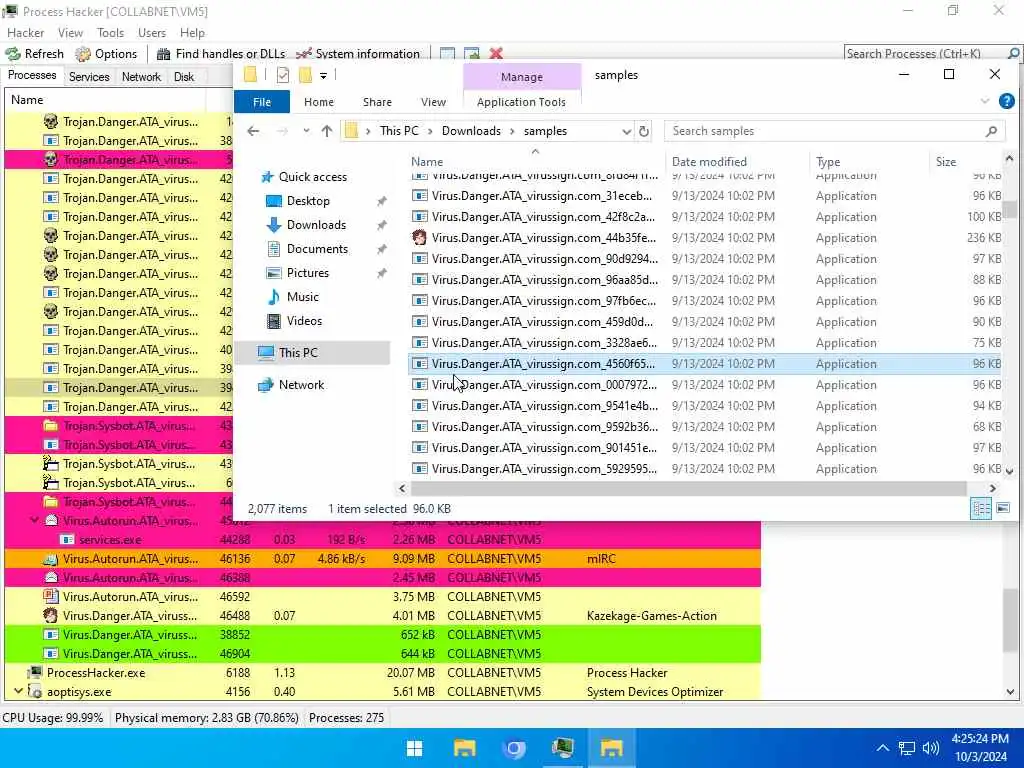Expand the Explorer ribbon chevron
The width and height of the screenshot is (1024, 768).
coord(985,101)
